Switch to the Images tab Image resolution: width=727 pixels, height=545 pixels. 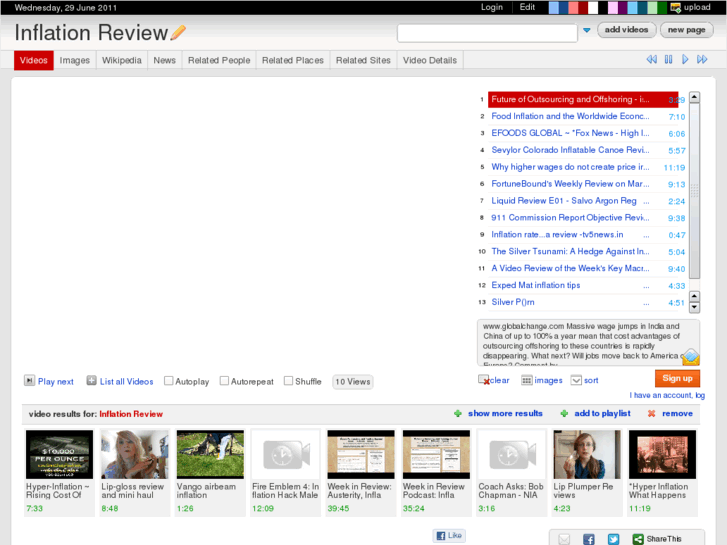pyautogui.click(x=75, y=60)
